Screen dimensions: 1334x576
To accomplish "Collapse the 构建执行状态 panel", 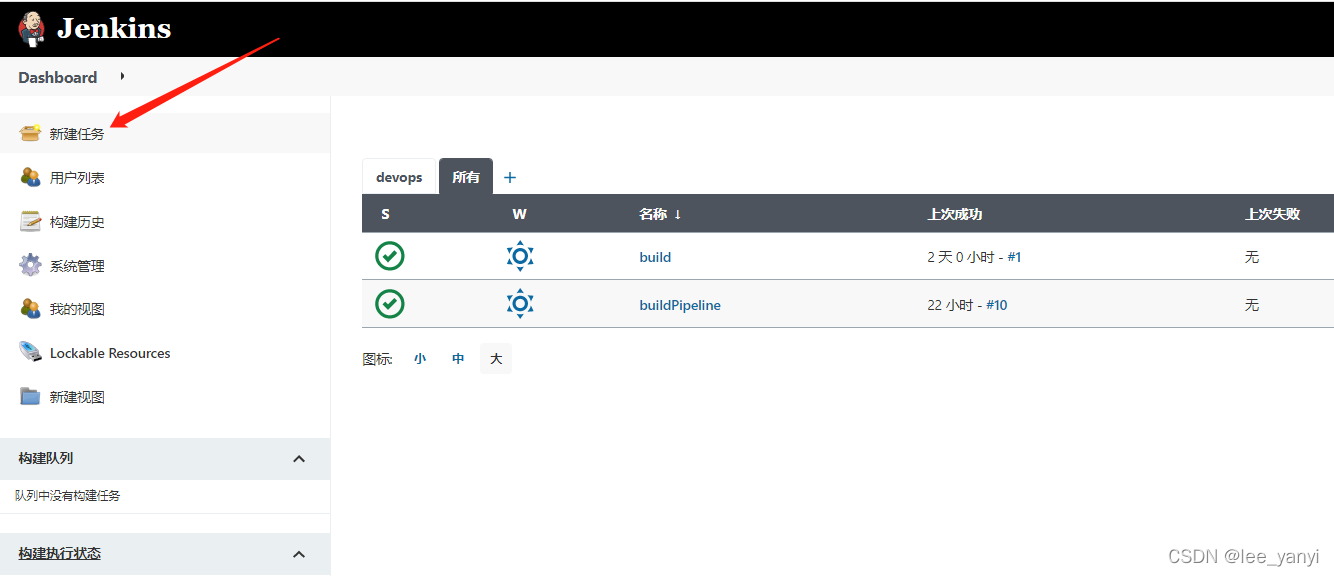I will click(x=298, y=553).
